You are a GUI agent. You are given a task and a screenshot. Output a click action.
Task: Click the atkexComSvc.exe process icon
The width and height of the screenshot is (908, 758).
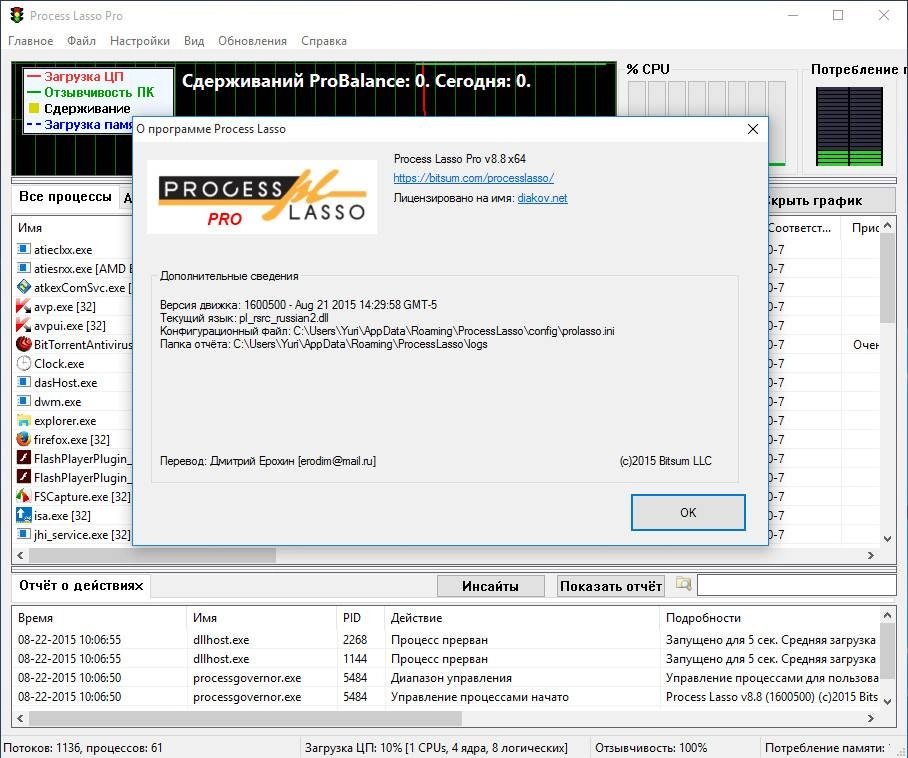(23, 287)
